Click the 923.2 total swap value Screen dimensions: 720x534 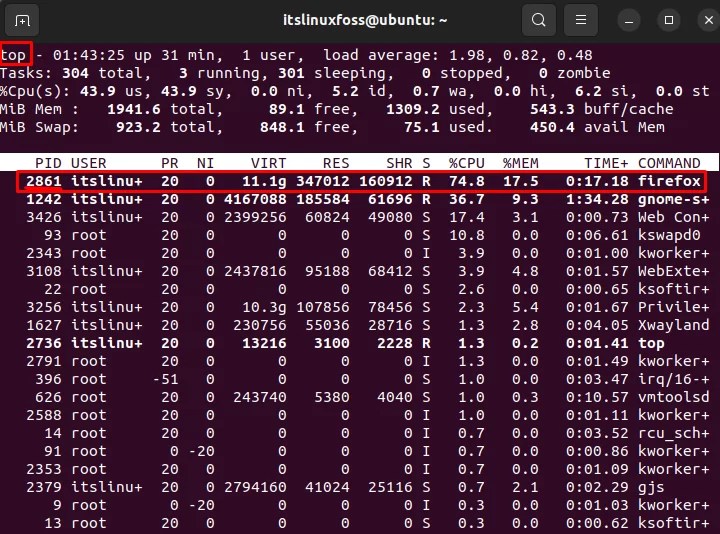[138, 127]
